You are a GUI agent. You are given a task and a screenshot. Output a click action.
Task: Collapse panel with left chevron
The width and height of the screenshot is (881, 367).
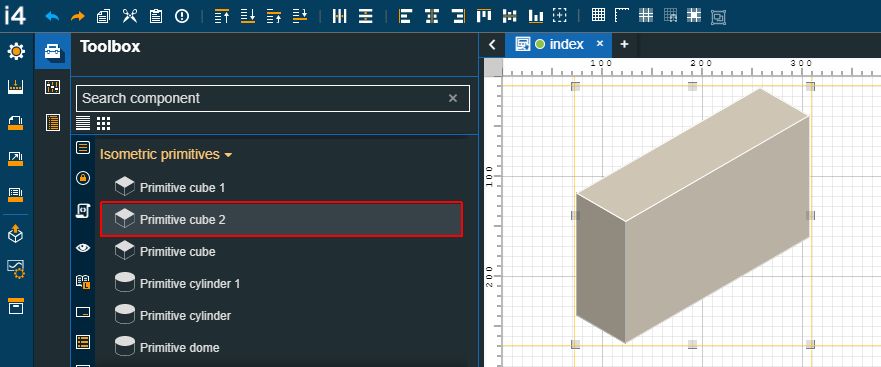pyautogui.click(x=492, y=45)
